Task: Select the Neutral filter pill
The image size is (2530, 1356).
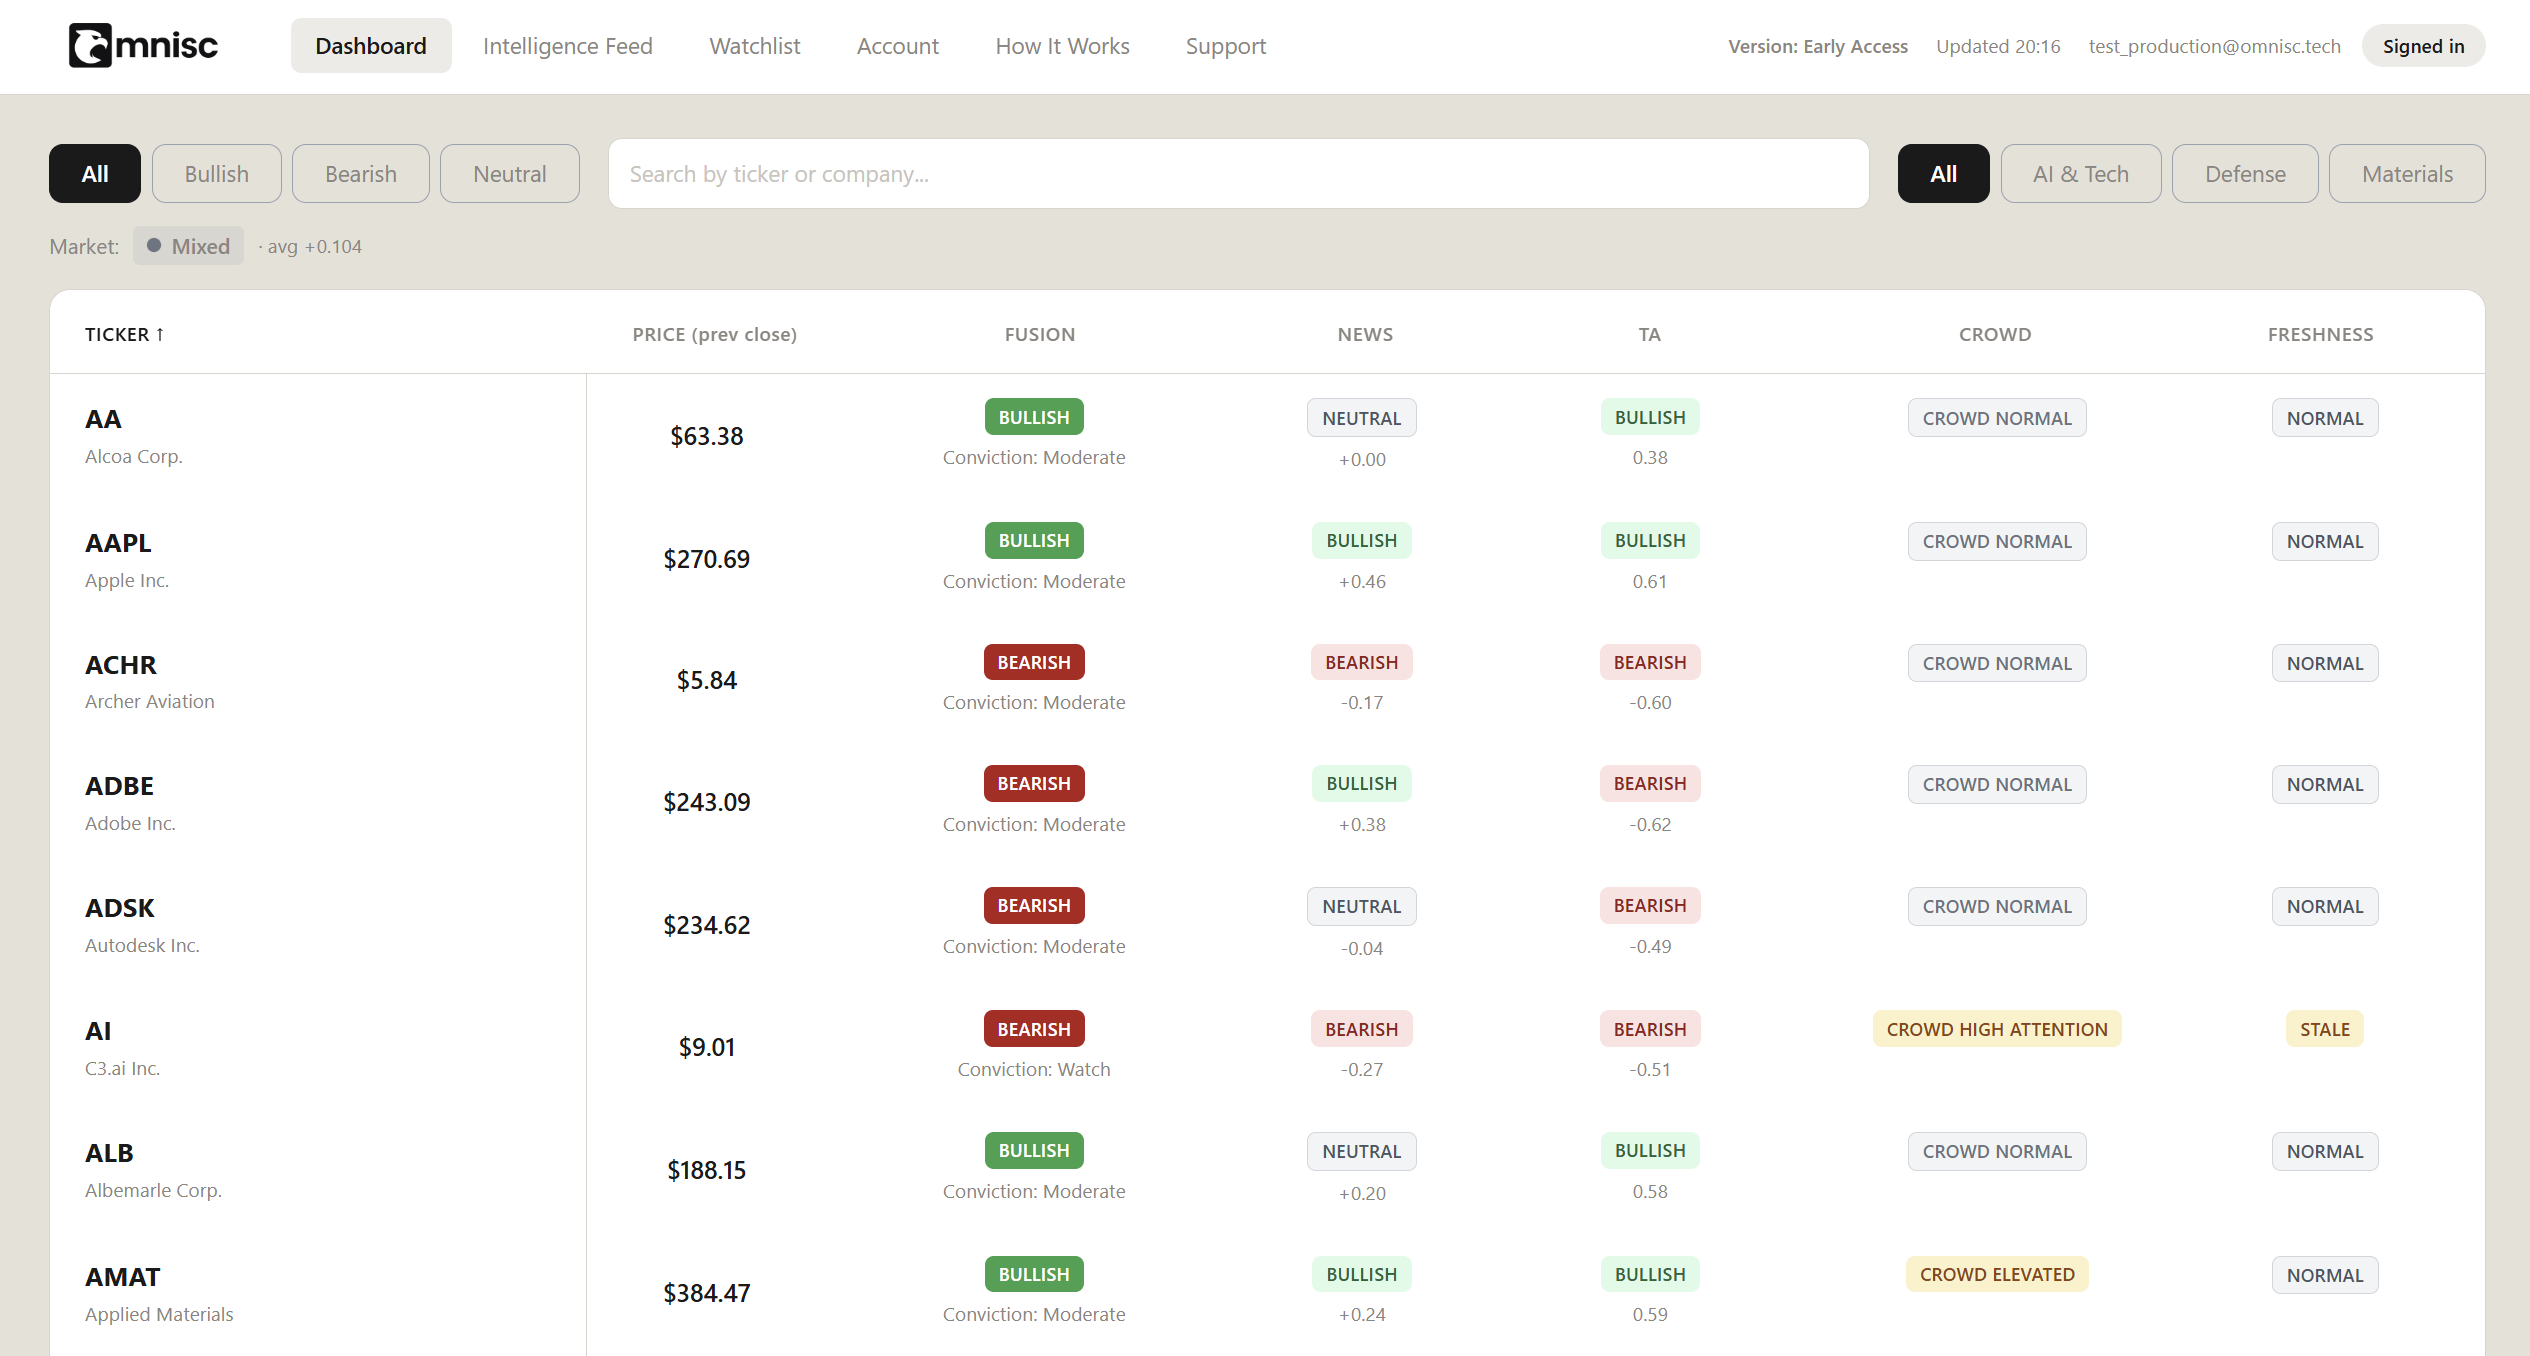Action: [509, 174]
